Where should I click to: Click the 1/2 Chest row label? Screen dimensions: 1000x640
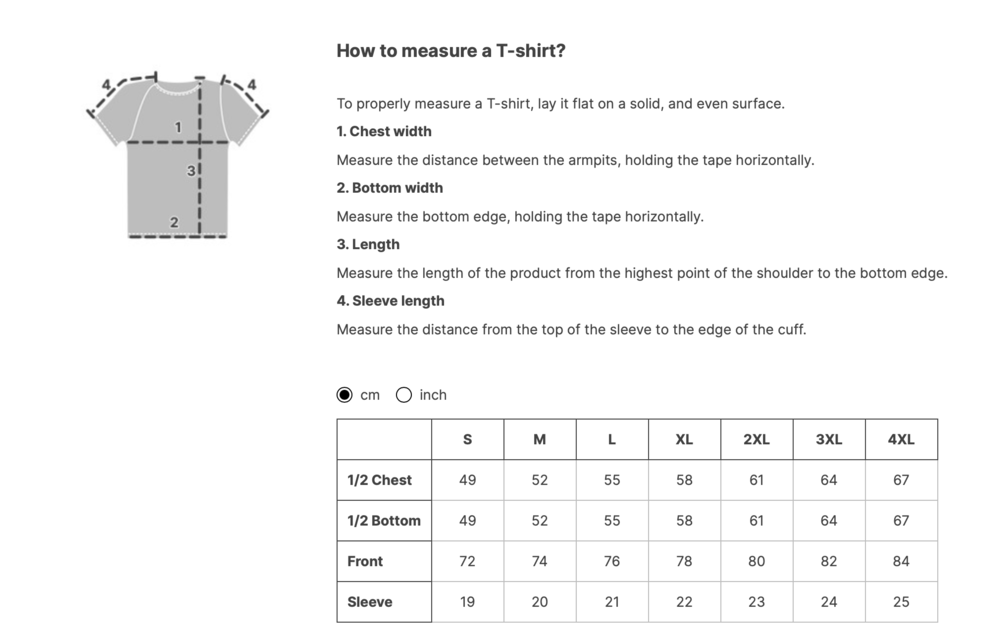380,480
